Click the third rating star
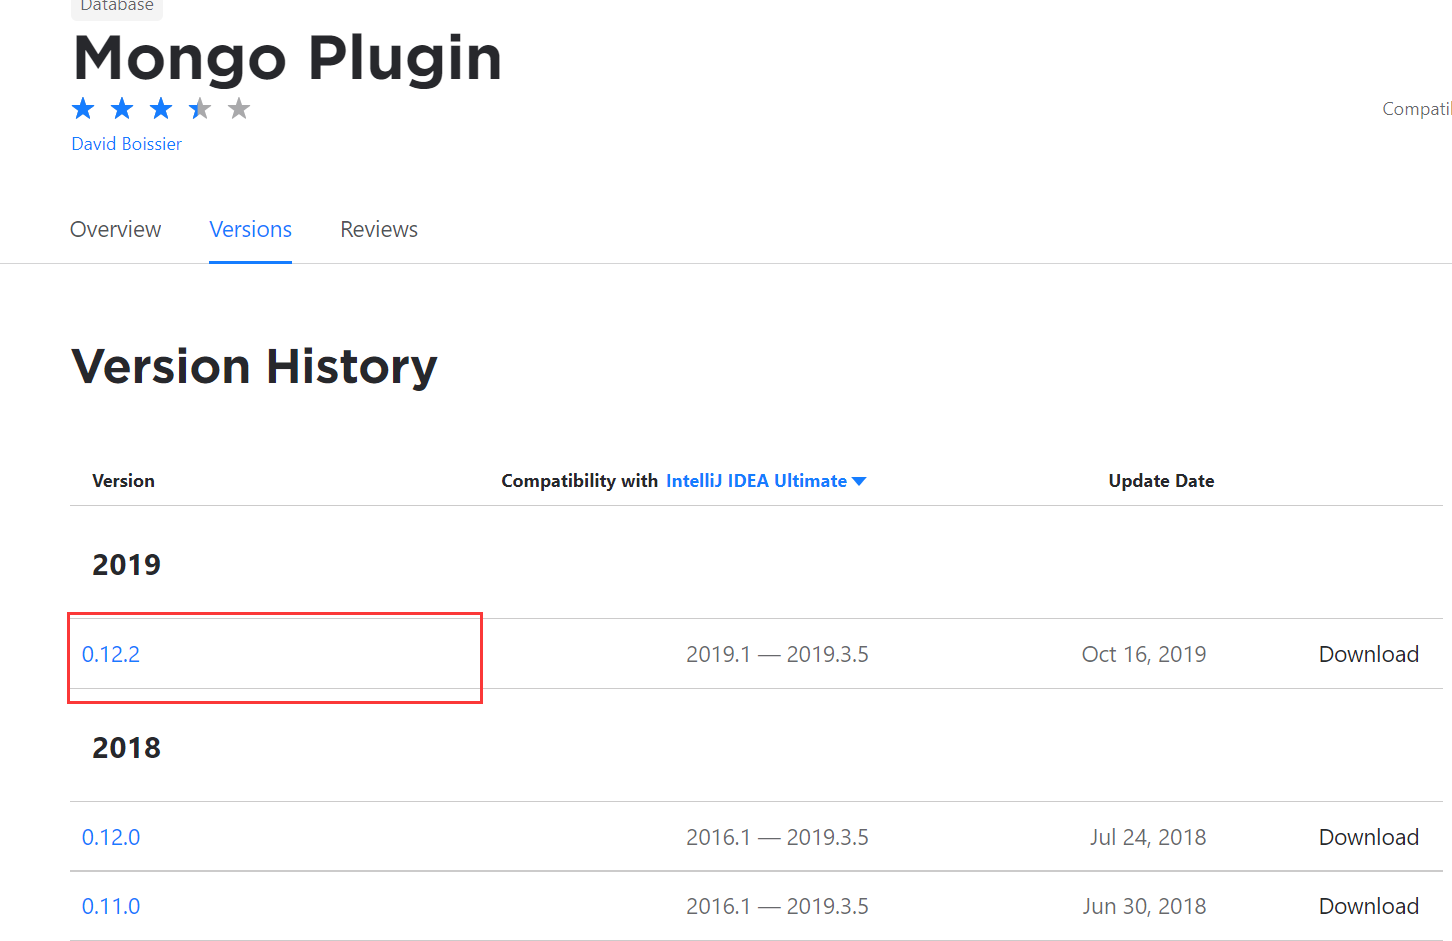This screenshot has height=941, width=1452. (160, 108)
